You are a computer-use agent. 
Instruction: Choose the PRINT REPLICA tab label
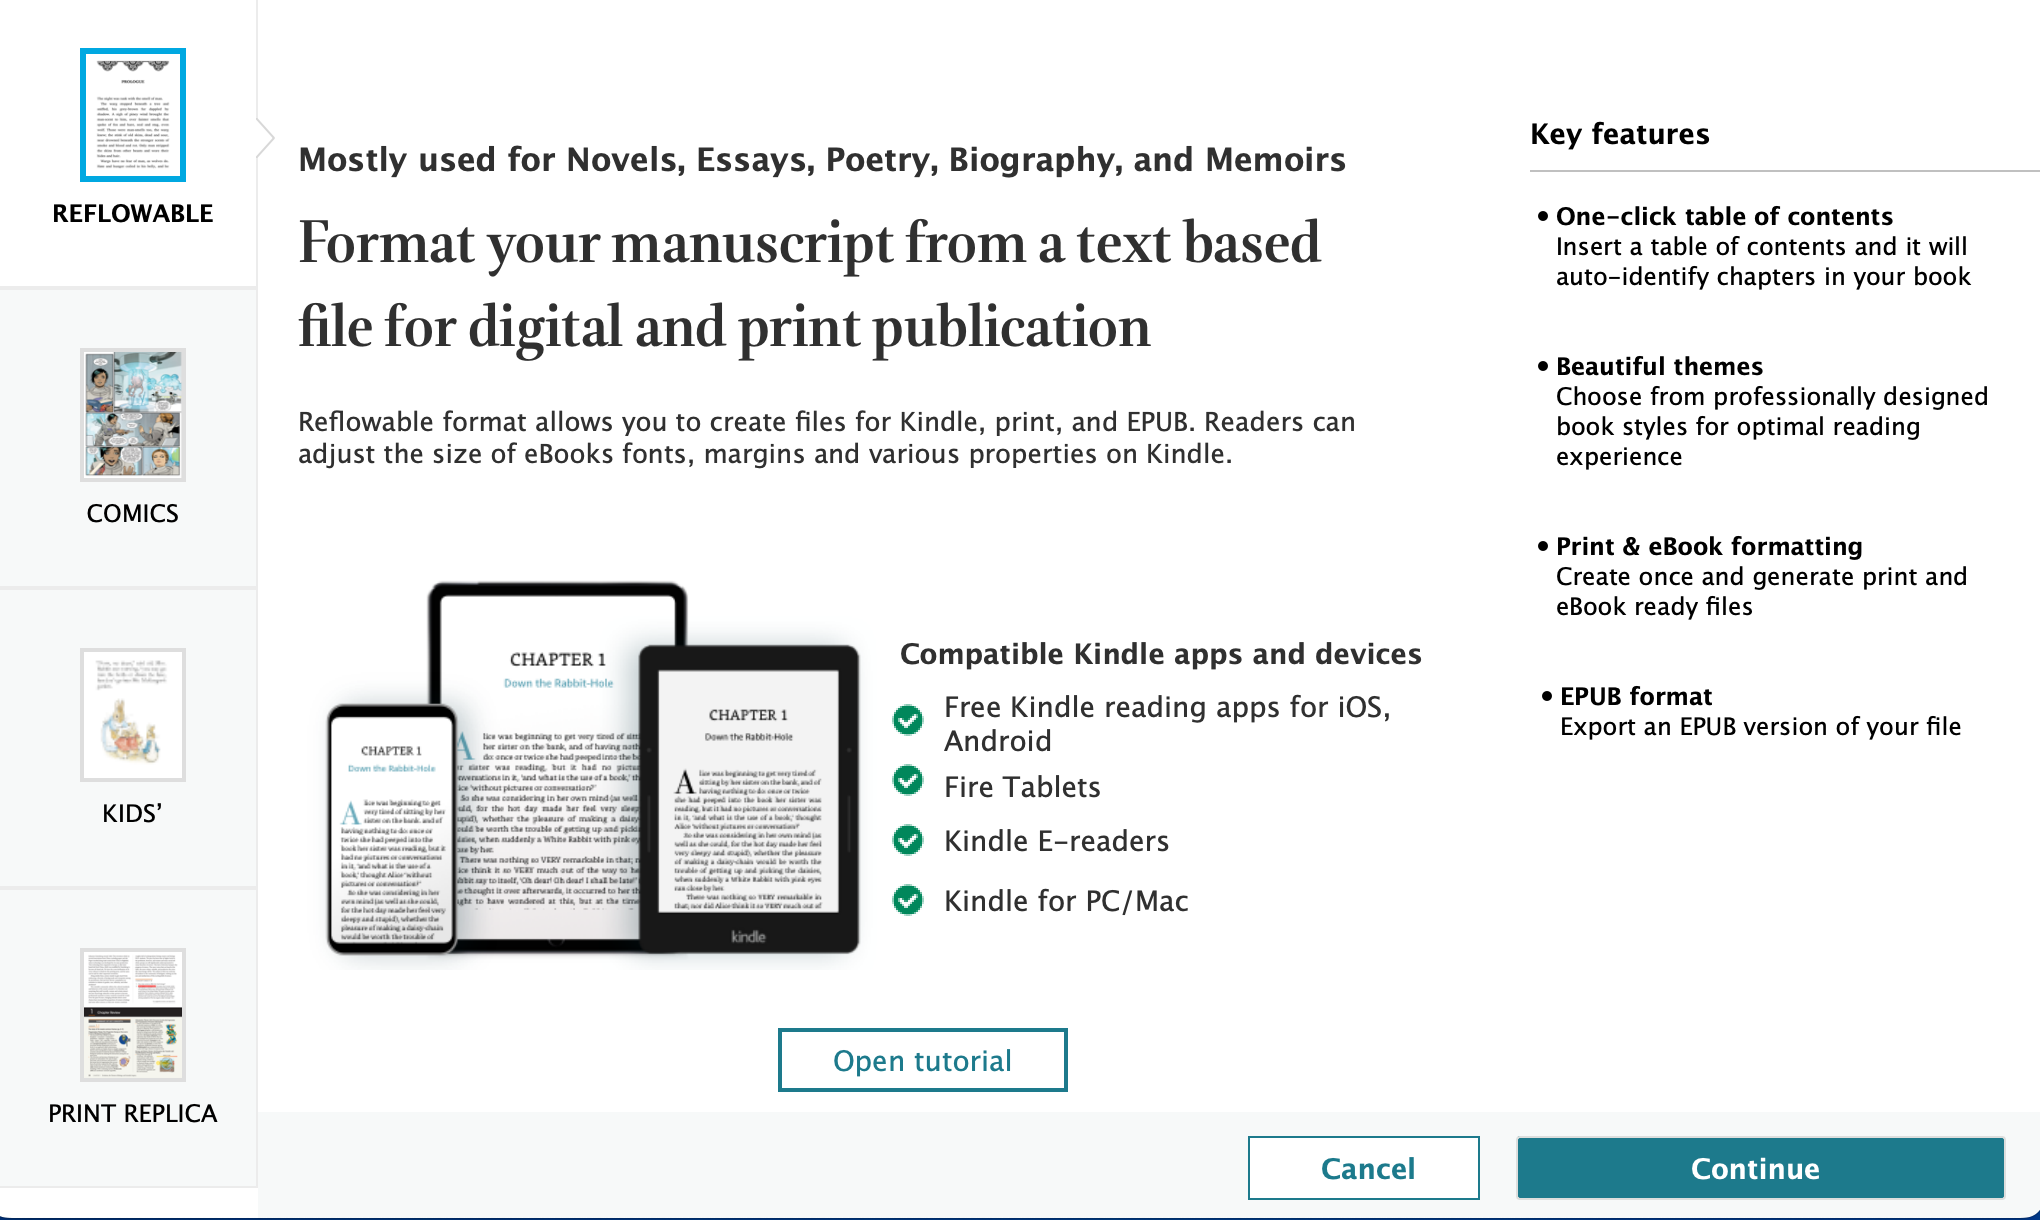pyautogui.click(x=133, y=1113)
